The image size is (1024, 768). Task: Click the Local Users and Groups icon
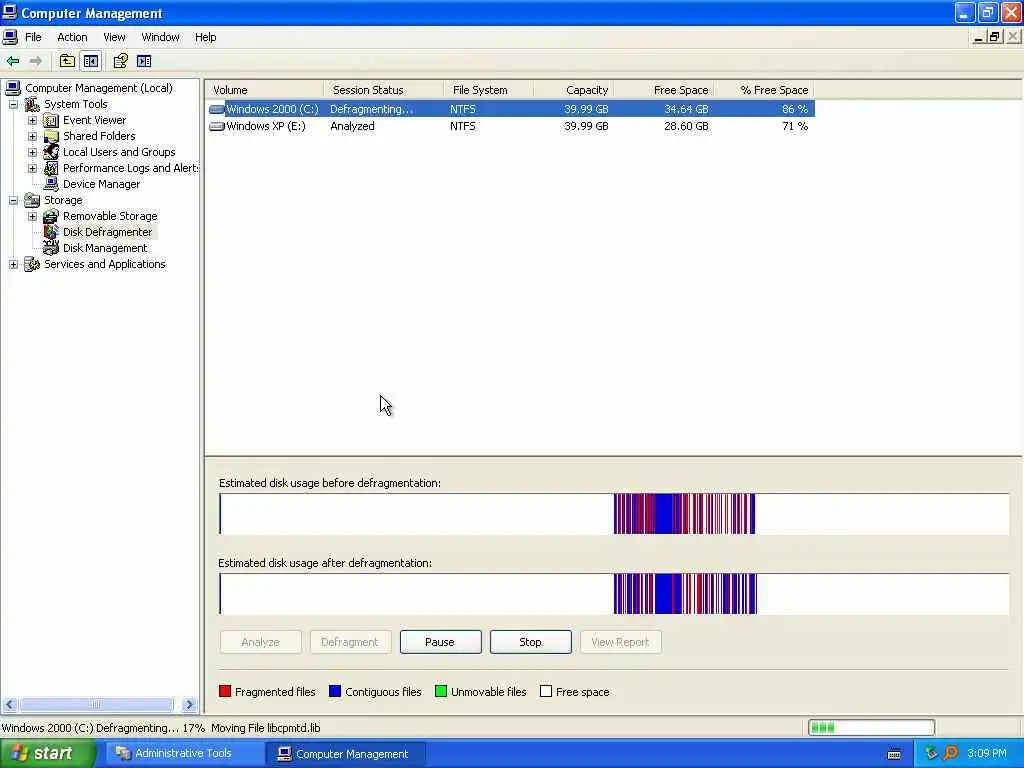pyautogui.click(x=51, y=152)
